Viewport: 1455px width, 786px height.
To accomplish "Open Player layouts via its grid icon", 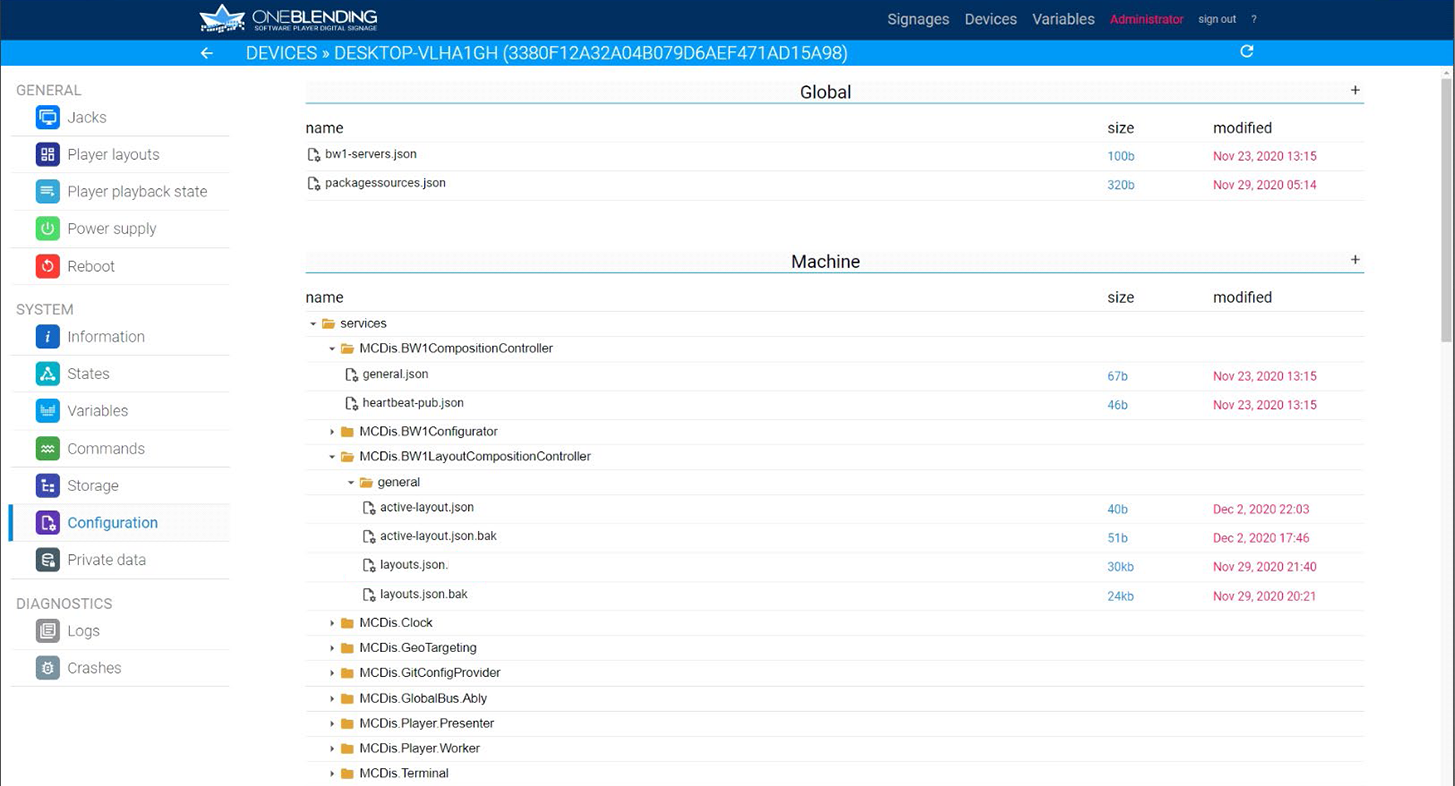I will [x=47, y=155].
